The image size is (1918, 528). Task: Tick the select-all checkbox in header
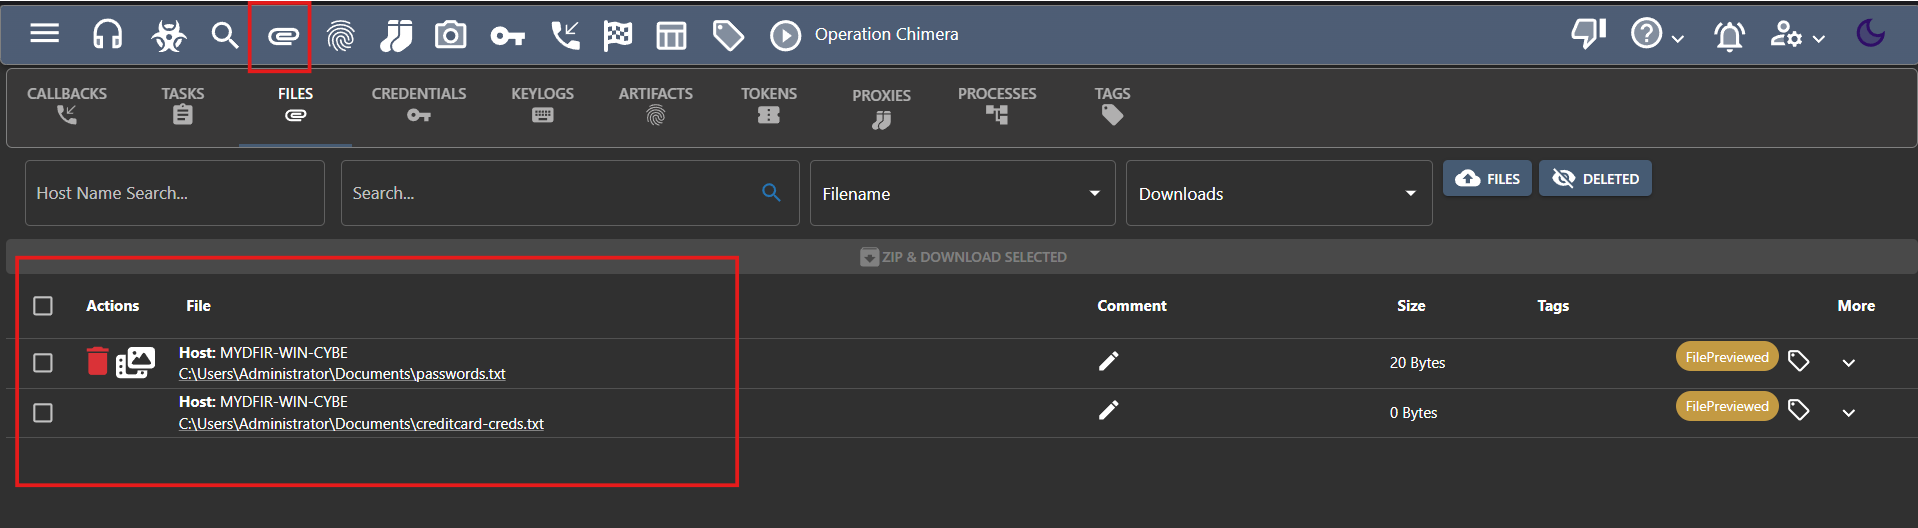[43, 305]
